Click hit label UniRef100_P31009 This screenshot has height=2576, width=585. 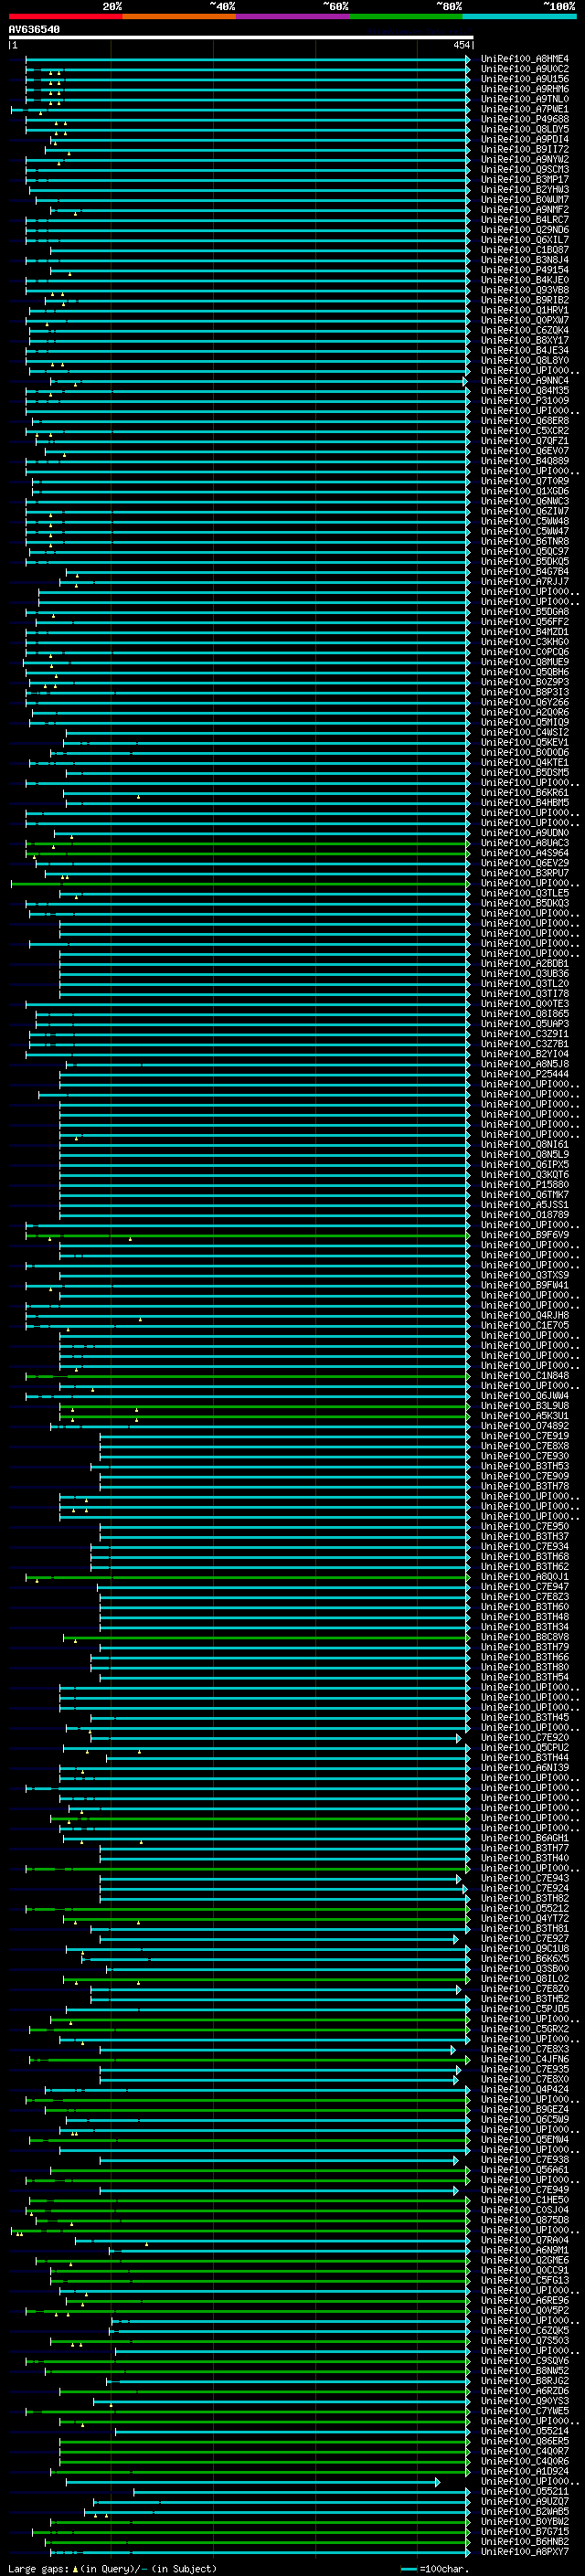525,401
